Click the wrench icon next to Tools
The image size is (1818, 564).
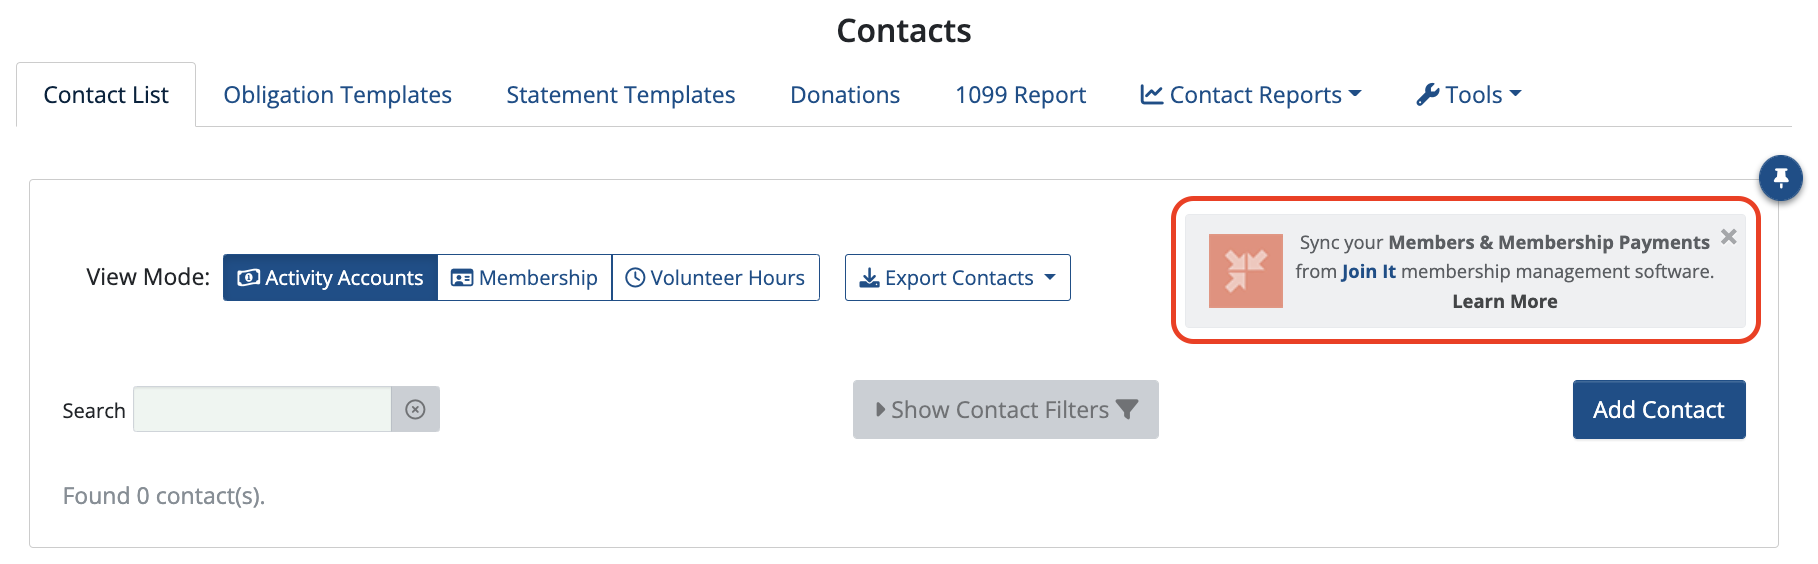tap(1427, 95)
